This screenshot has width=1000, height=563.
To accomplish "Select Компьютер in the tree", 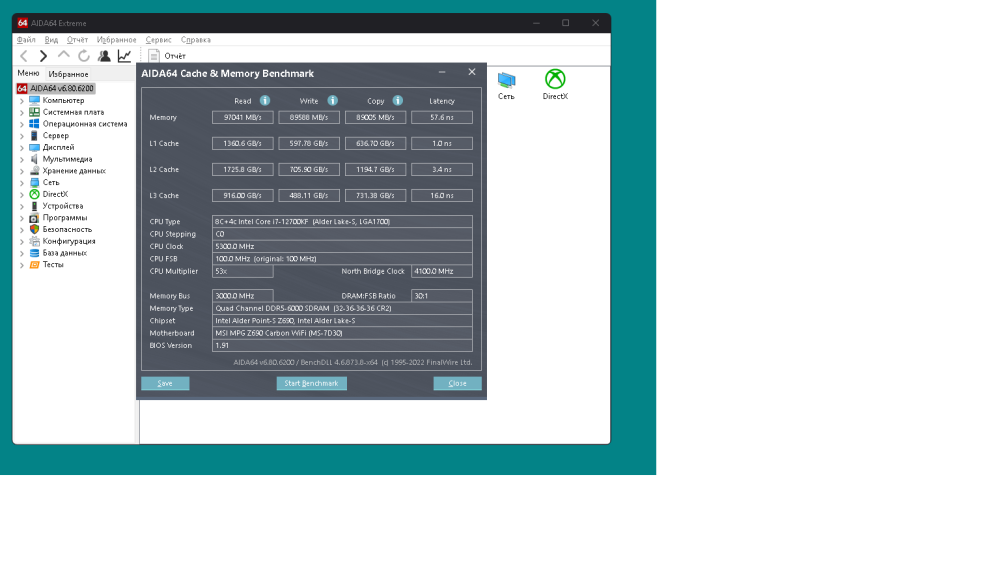I will point(63,100).
